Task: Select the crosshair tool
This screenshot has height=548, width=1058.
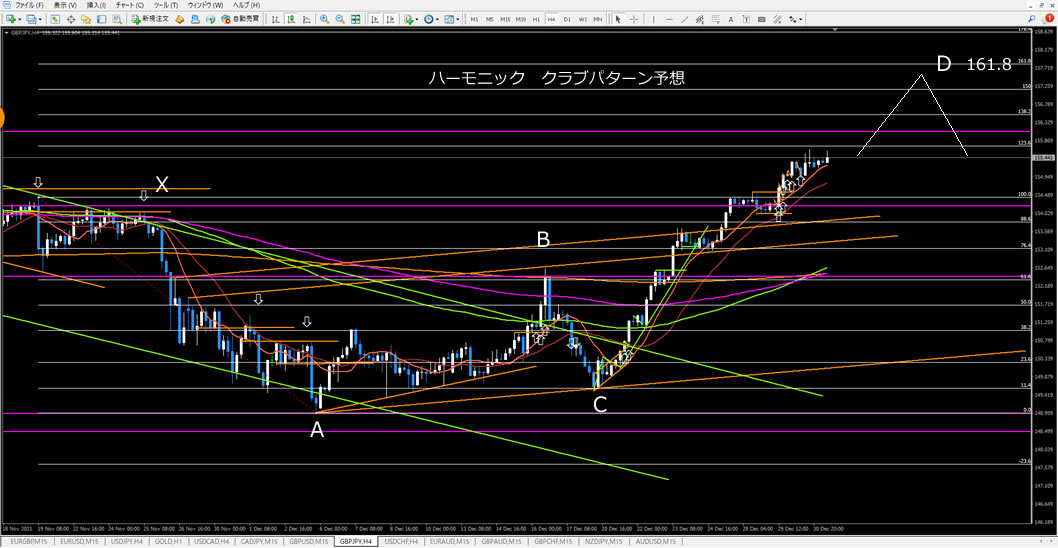Action: 636,19
